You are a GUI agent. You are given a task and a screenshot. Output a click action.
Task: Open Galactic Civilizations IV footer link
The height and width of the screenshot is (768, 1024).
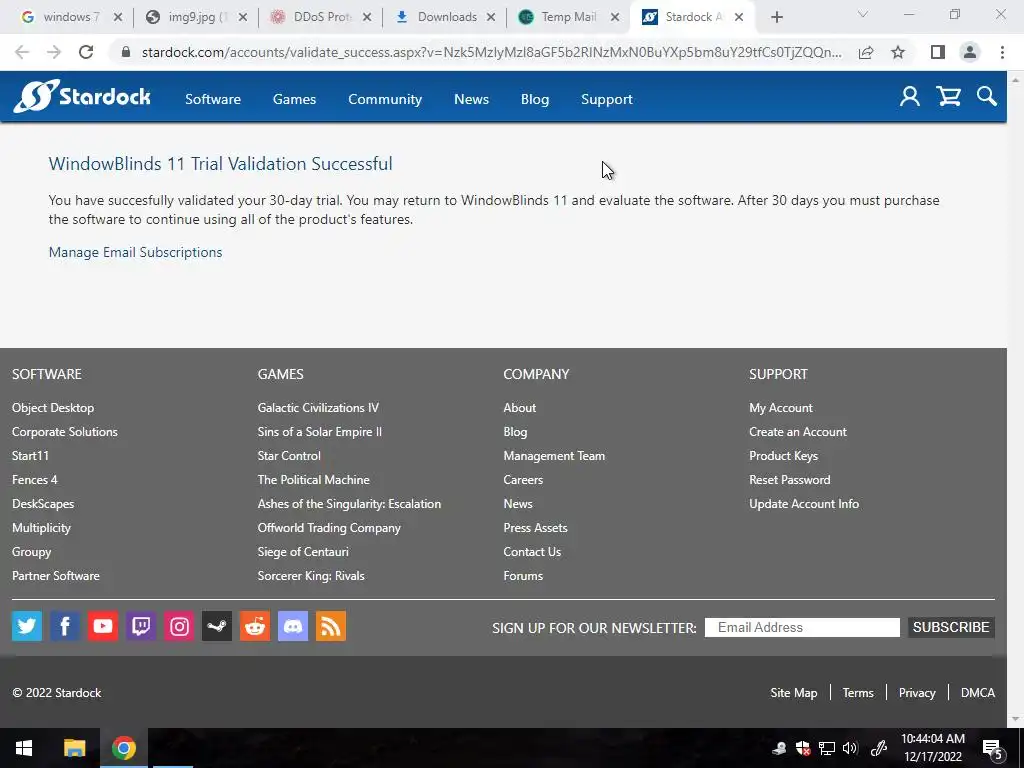[318, 408]
